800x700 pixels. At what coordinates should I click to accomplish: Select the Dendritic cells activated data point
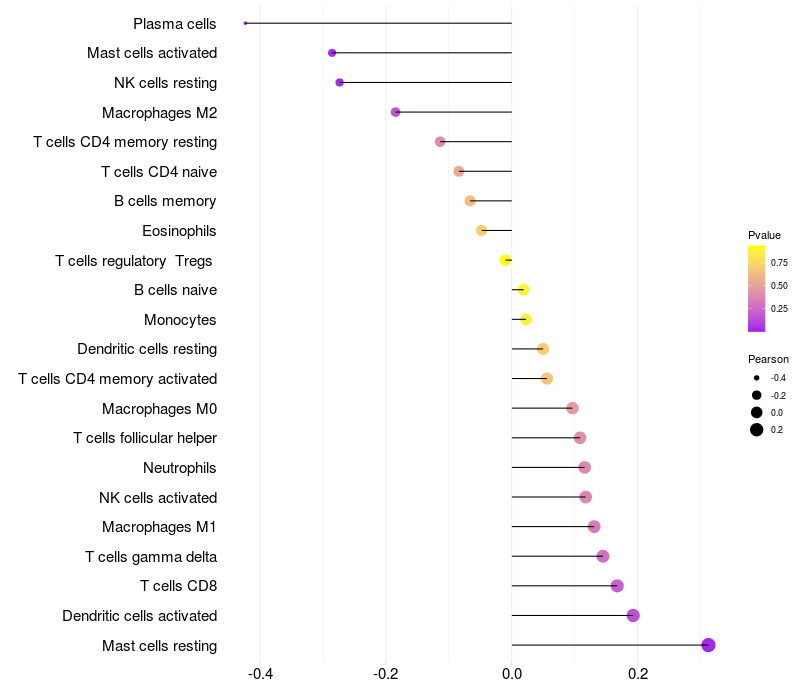(633, 615)
